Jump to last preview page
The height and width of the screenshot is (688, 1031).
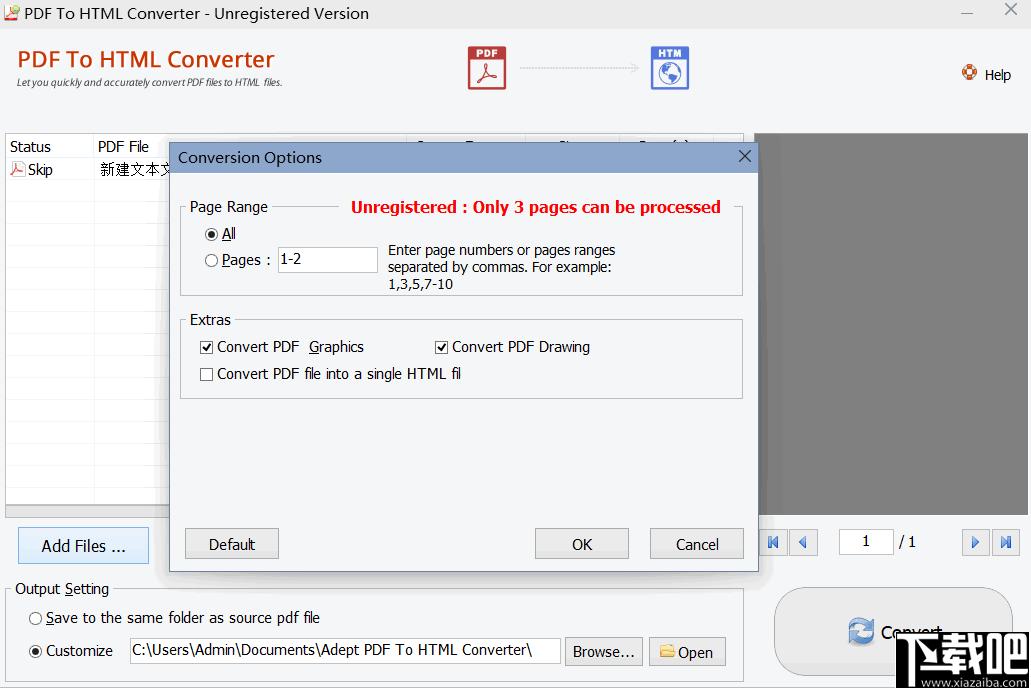[x=1005, y=543]
